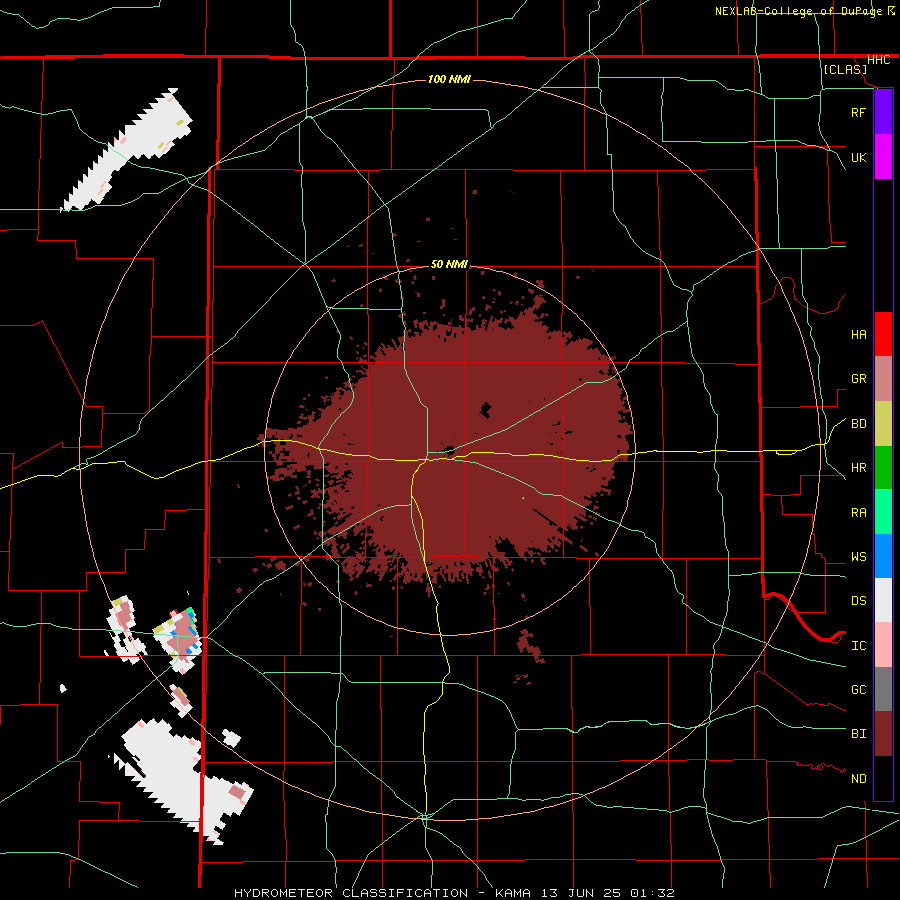
Task: Click the BI dark-red legend swatch
Action: (883, 734)
